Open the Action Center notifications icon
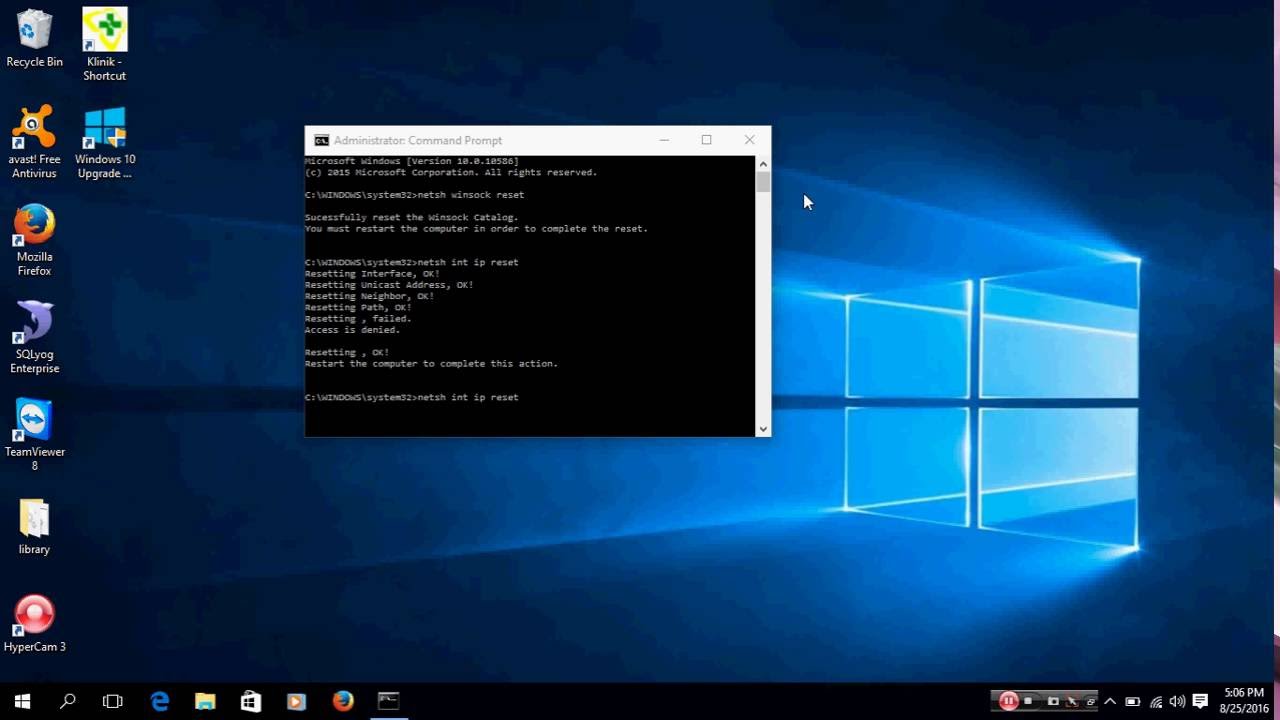The height and width of the screenshot is (720, 1280). click(1201, 701)
